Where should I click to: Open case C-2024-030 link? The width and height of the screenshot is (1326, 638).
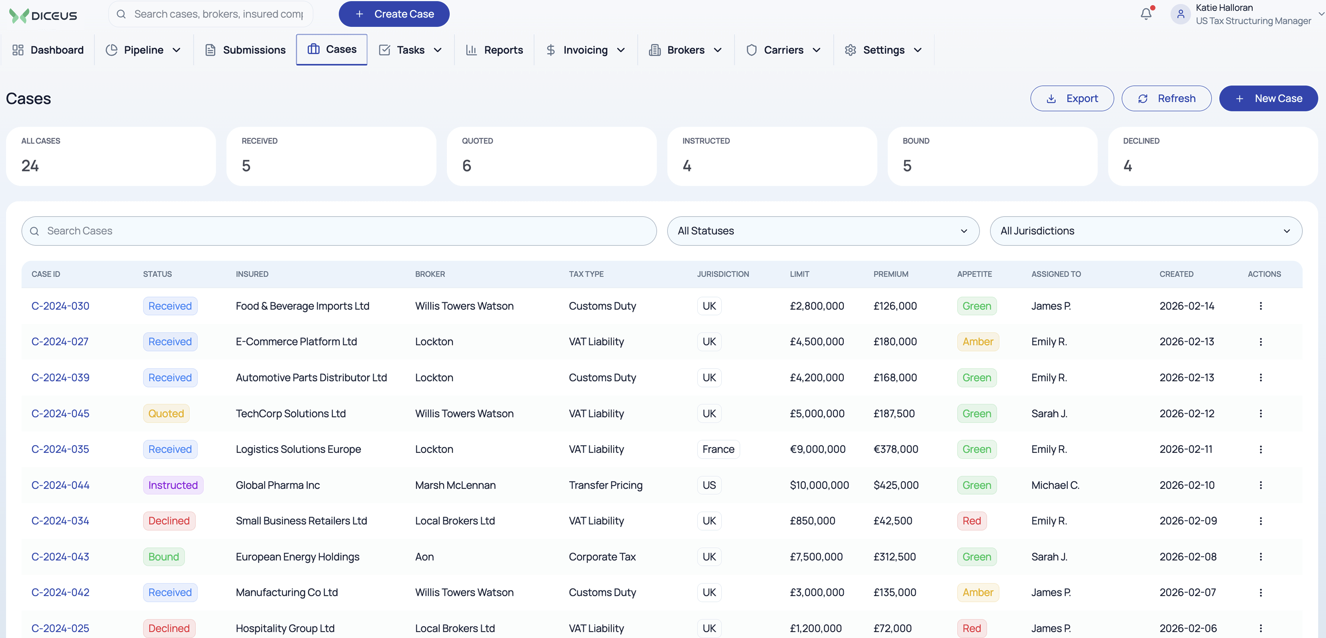60,306
